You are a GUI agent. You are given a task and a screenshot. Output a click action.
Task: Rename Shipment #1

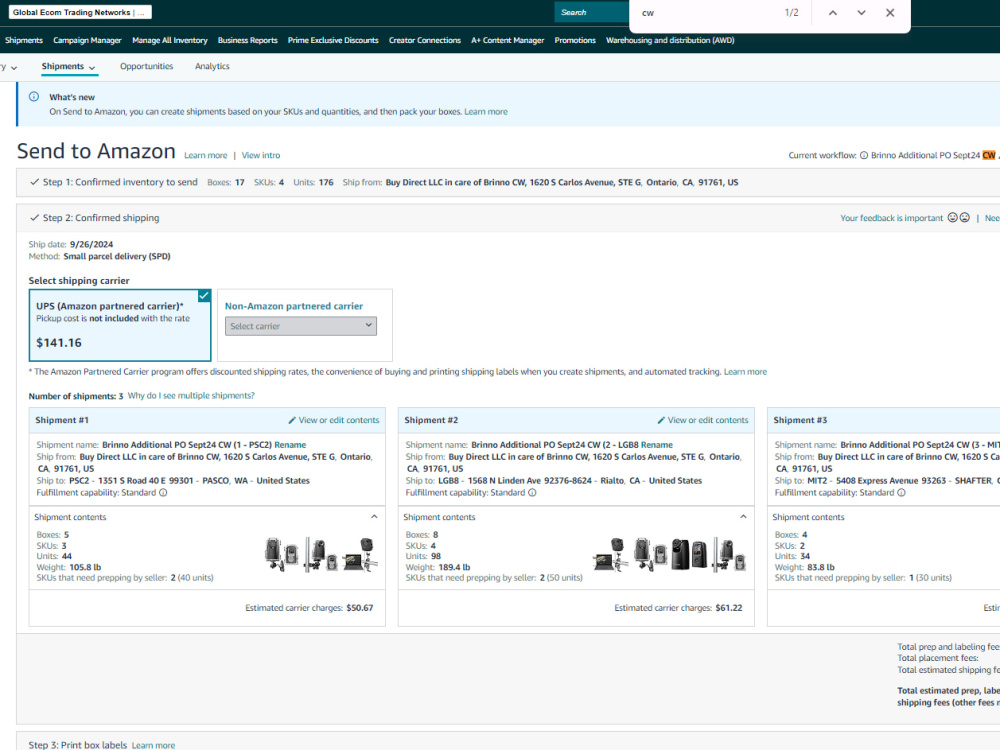(290, 445)
